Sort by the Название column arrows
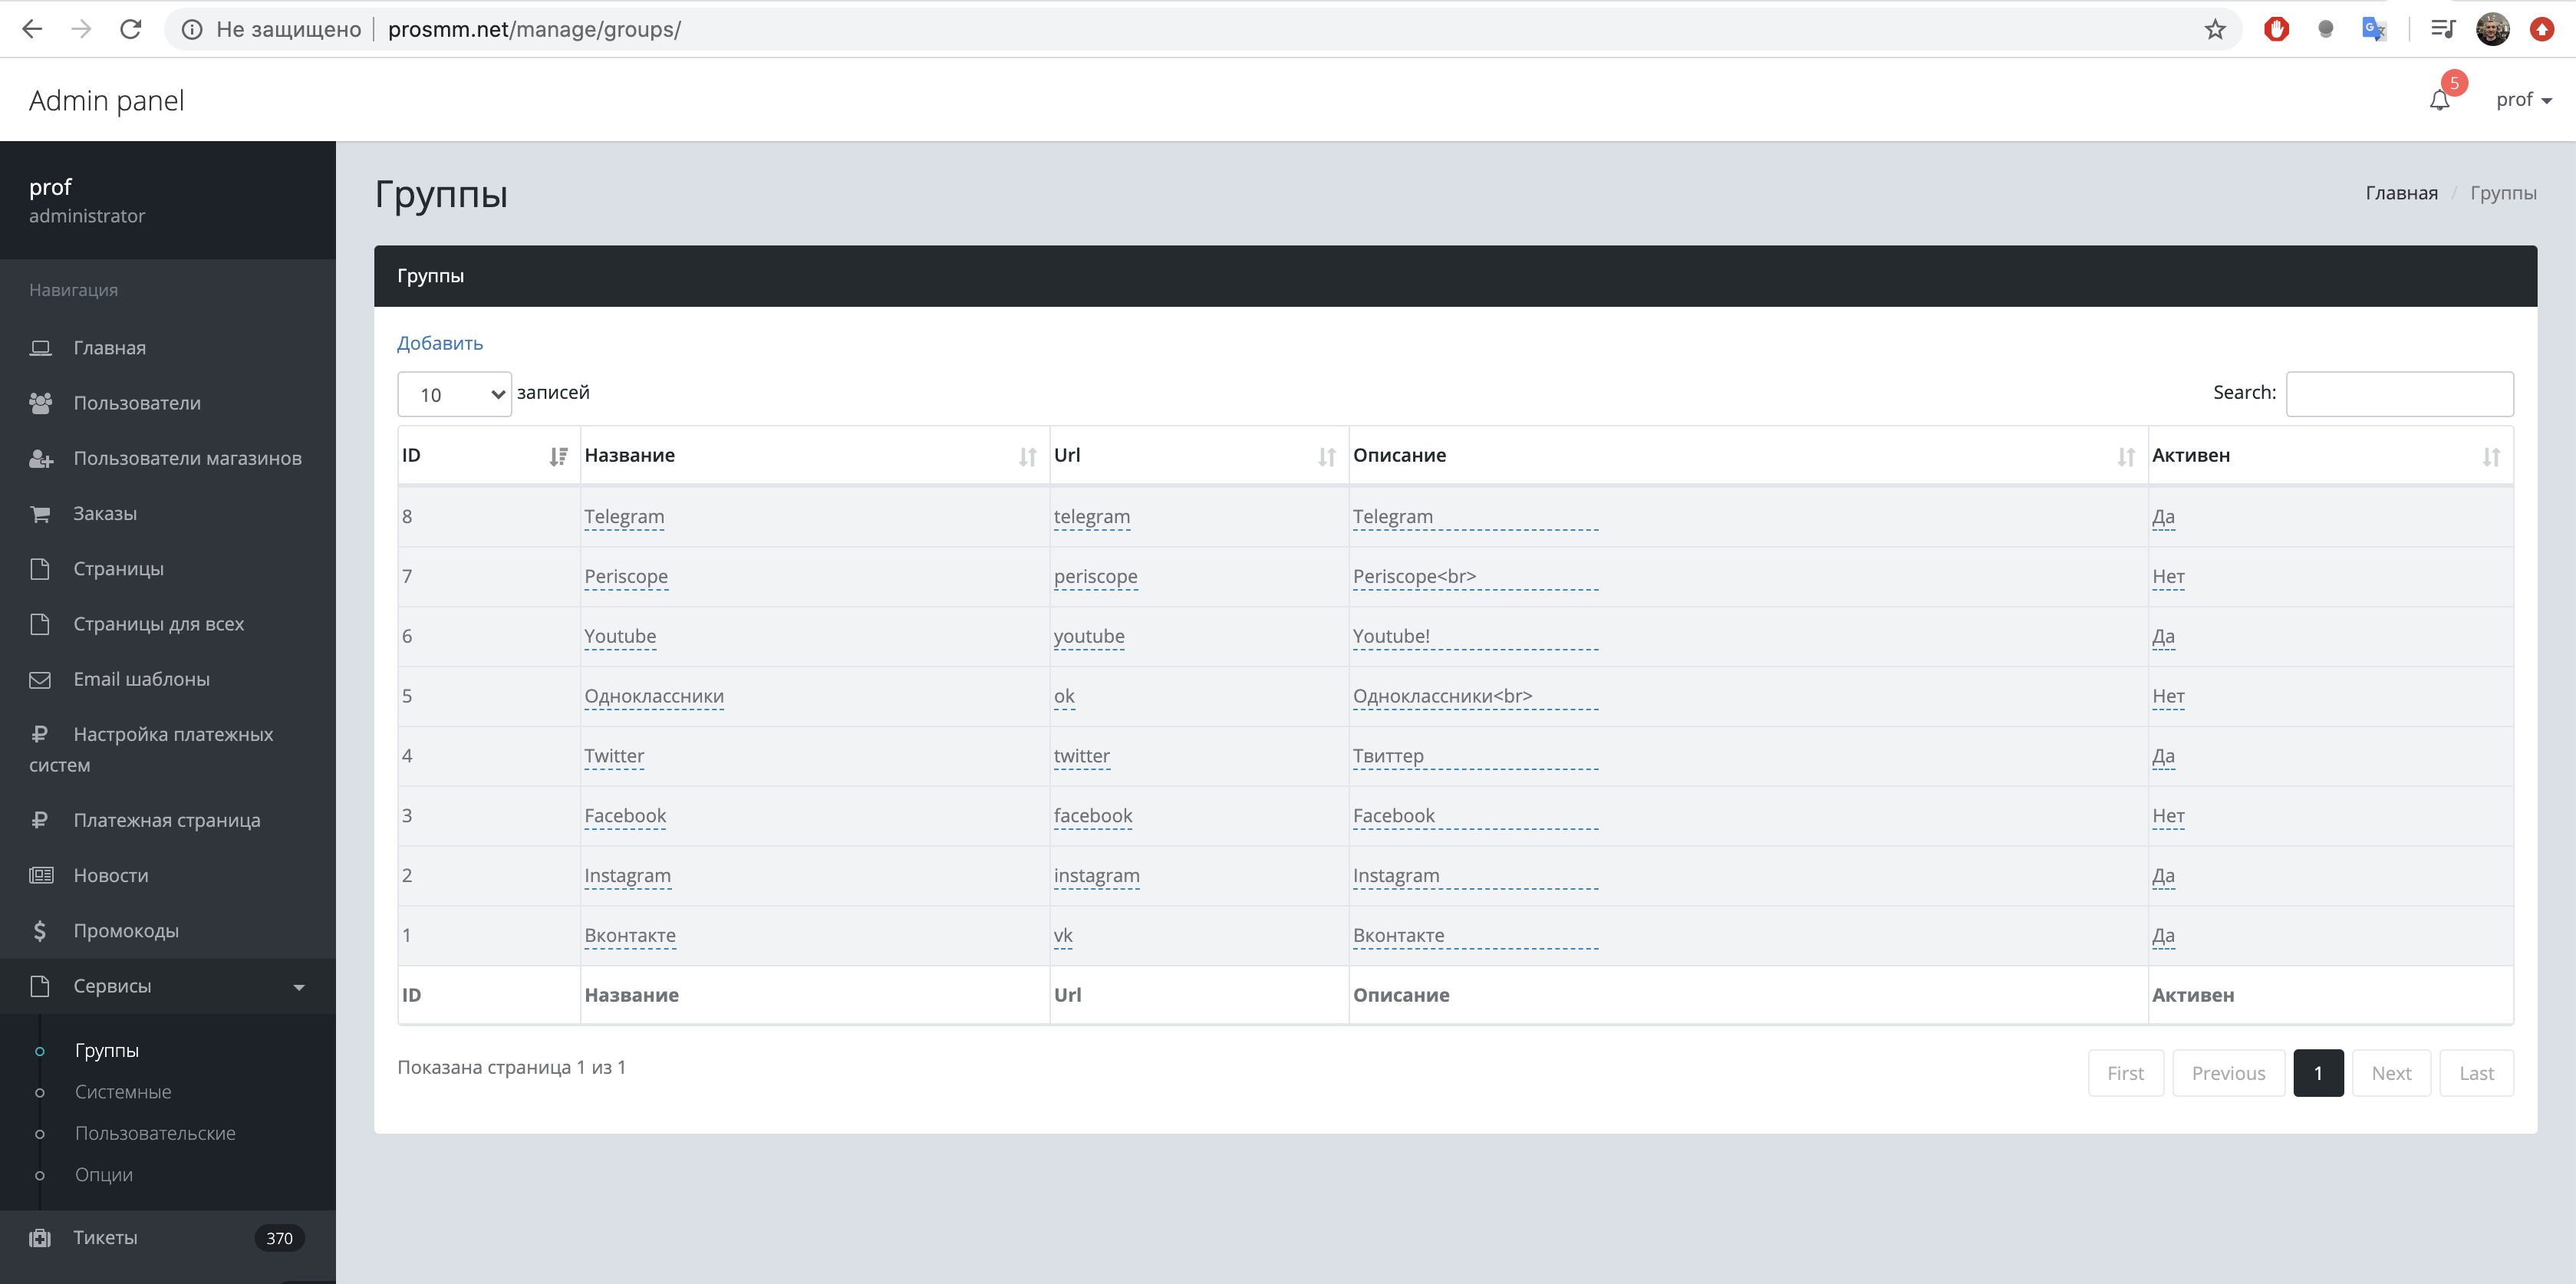The height and width of the screenshot is (1284, 2576). 1027,457
